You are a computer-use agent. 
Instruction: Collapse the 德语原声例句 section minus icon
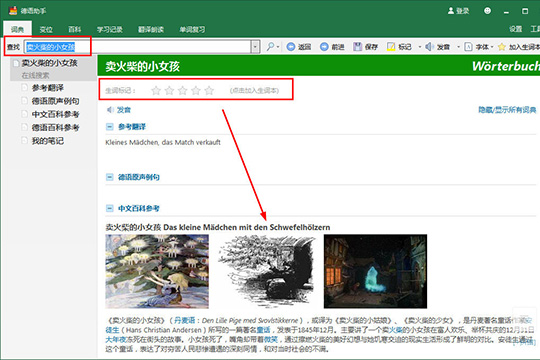click(110, 177)
